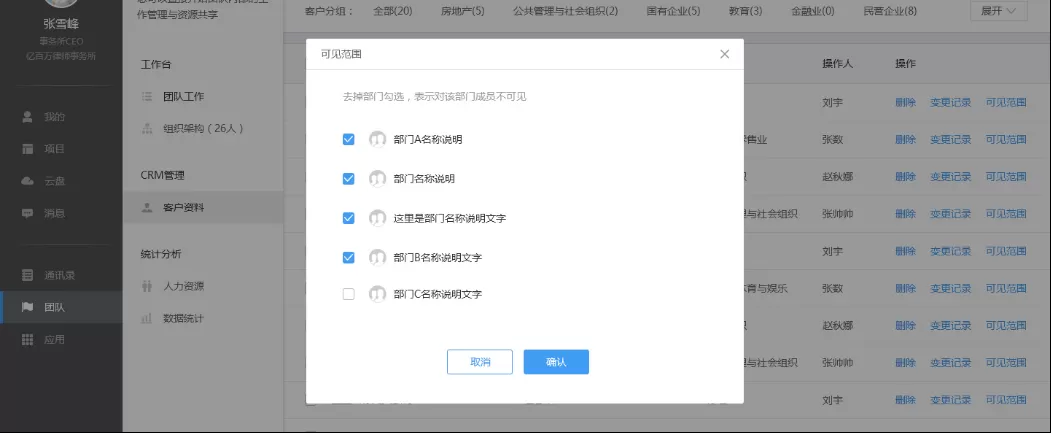Cancel the dialog with the 取消 button

click(480, 362)
